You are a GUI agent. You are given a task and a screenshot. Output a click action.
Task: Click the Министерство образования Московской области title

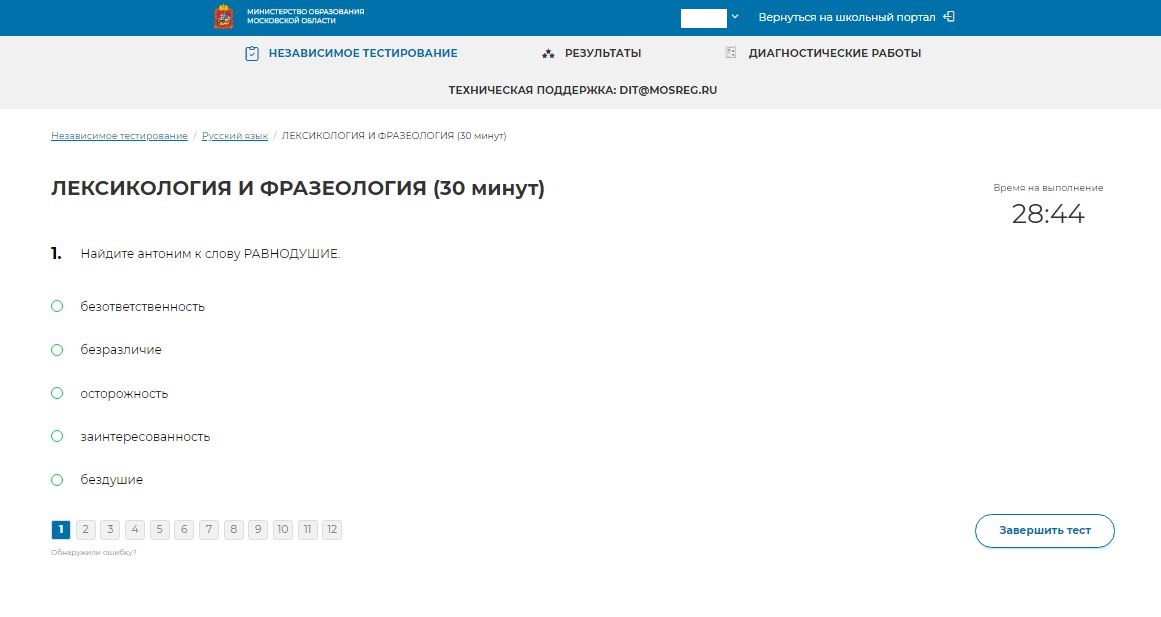click(305, 16)
